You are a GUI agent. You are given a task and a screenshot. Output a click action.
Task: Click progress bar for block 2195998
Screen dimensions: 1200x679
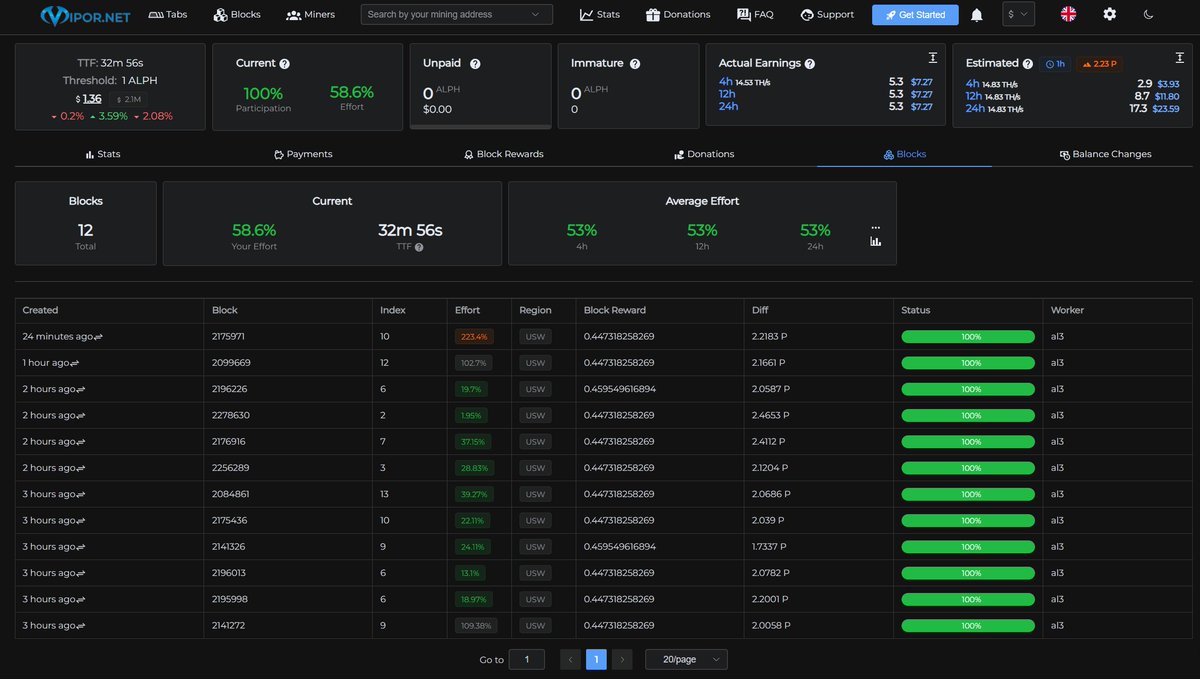pyautogui.click(x=968, y=599)
